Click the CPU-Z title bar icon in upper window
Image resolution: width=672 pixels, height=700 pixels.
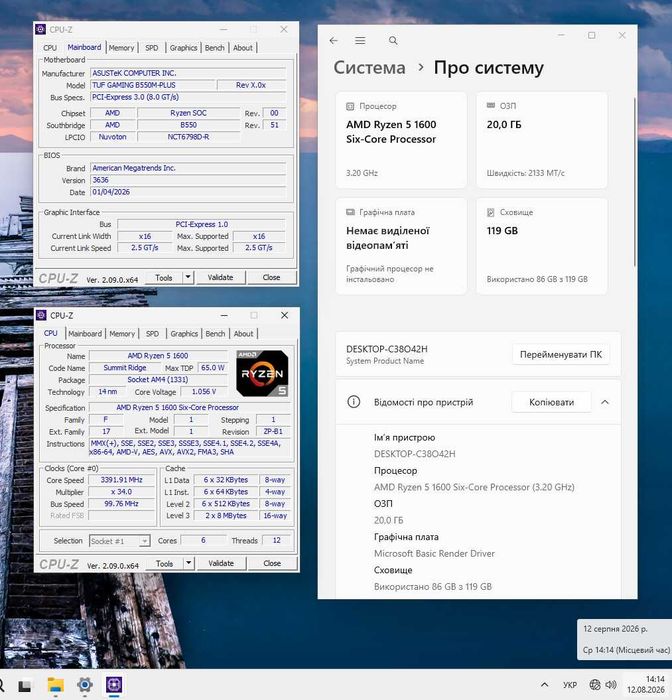40,29
